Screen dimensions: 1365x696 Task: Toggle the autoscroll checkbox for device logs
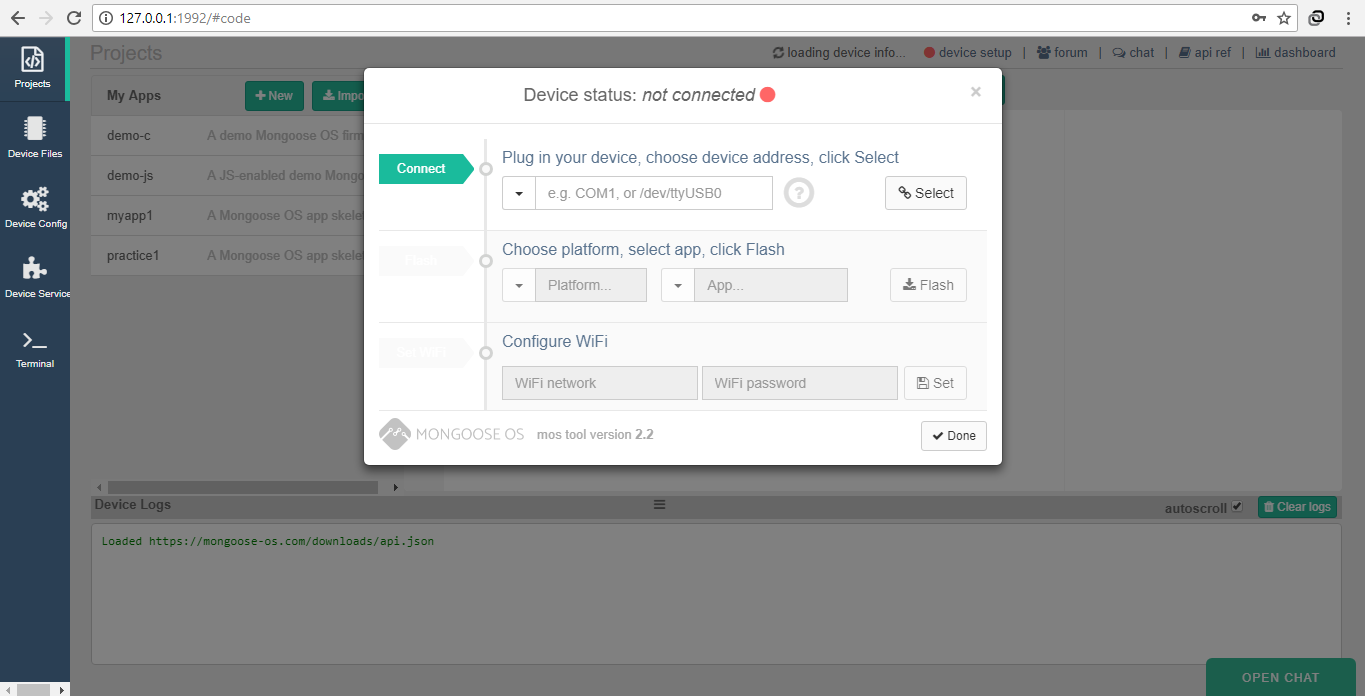coord(1237,506)
